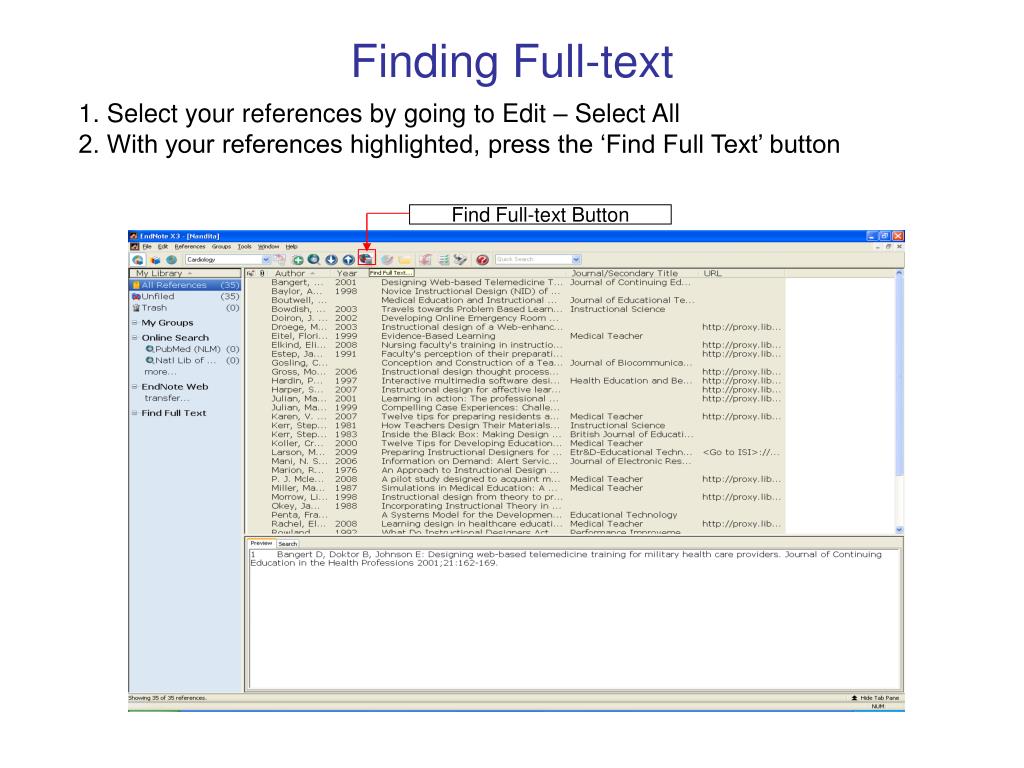Click scrollbar down arrow of reference list

(x=899, y=530)
